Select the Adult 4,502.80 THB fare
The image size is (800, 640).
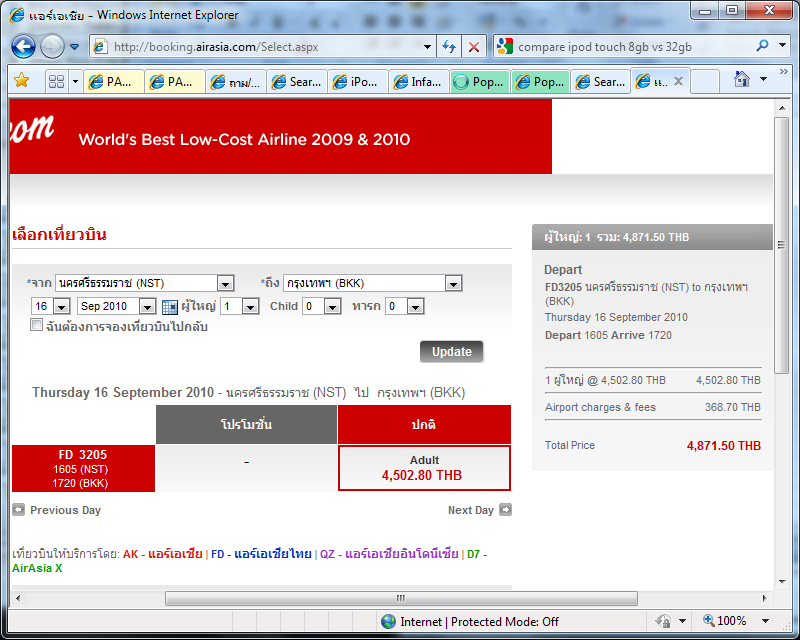(x=424, y=468)
